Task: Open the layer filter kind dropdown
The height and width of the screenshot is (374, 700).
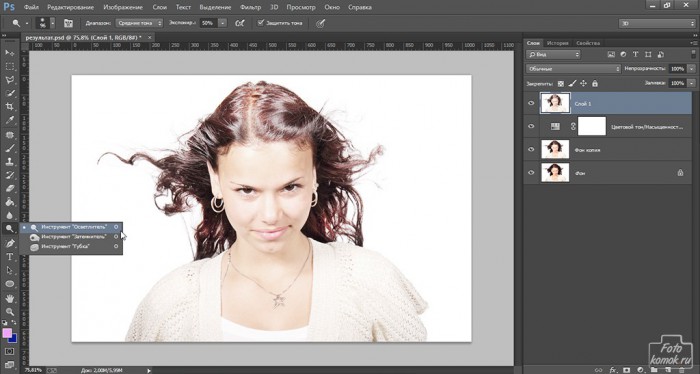Action: (x=553, y=54)
